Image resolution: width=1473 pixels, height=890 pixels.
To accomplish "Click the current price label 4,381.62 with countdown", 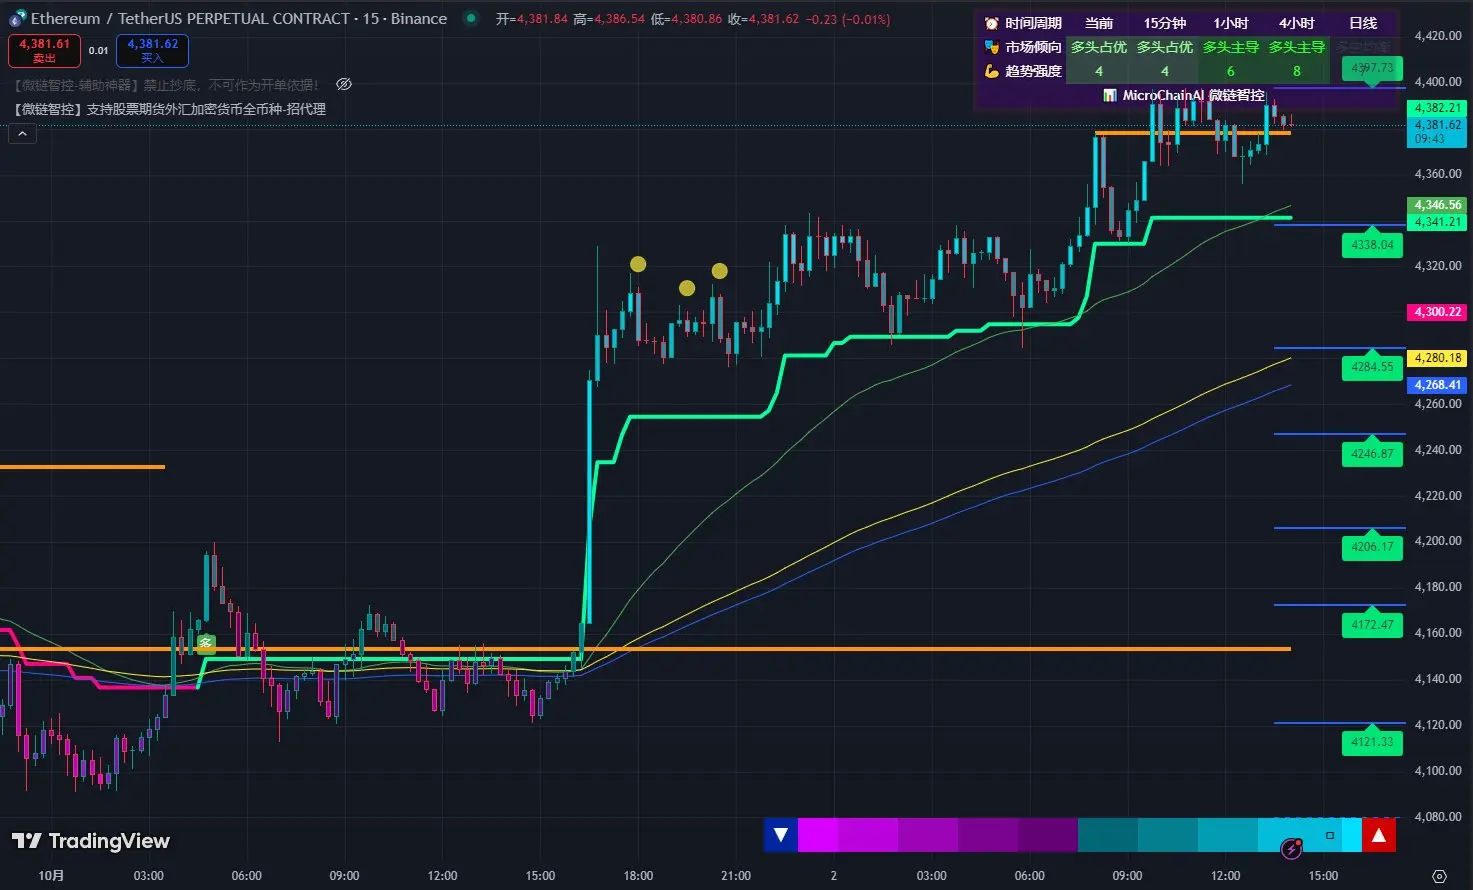I will pos(1437,132).
